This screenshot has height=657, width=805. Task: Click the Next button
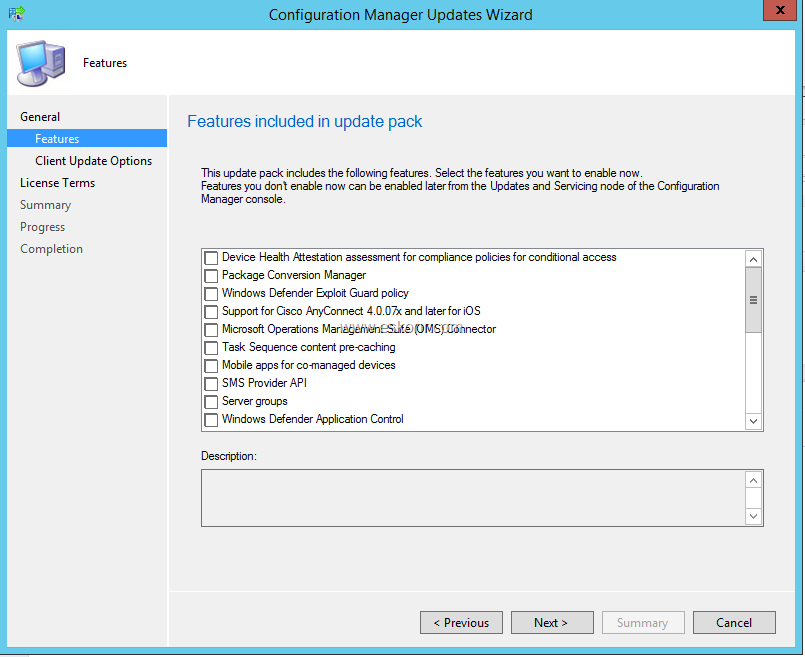[552, 622]
